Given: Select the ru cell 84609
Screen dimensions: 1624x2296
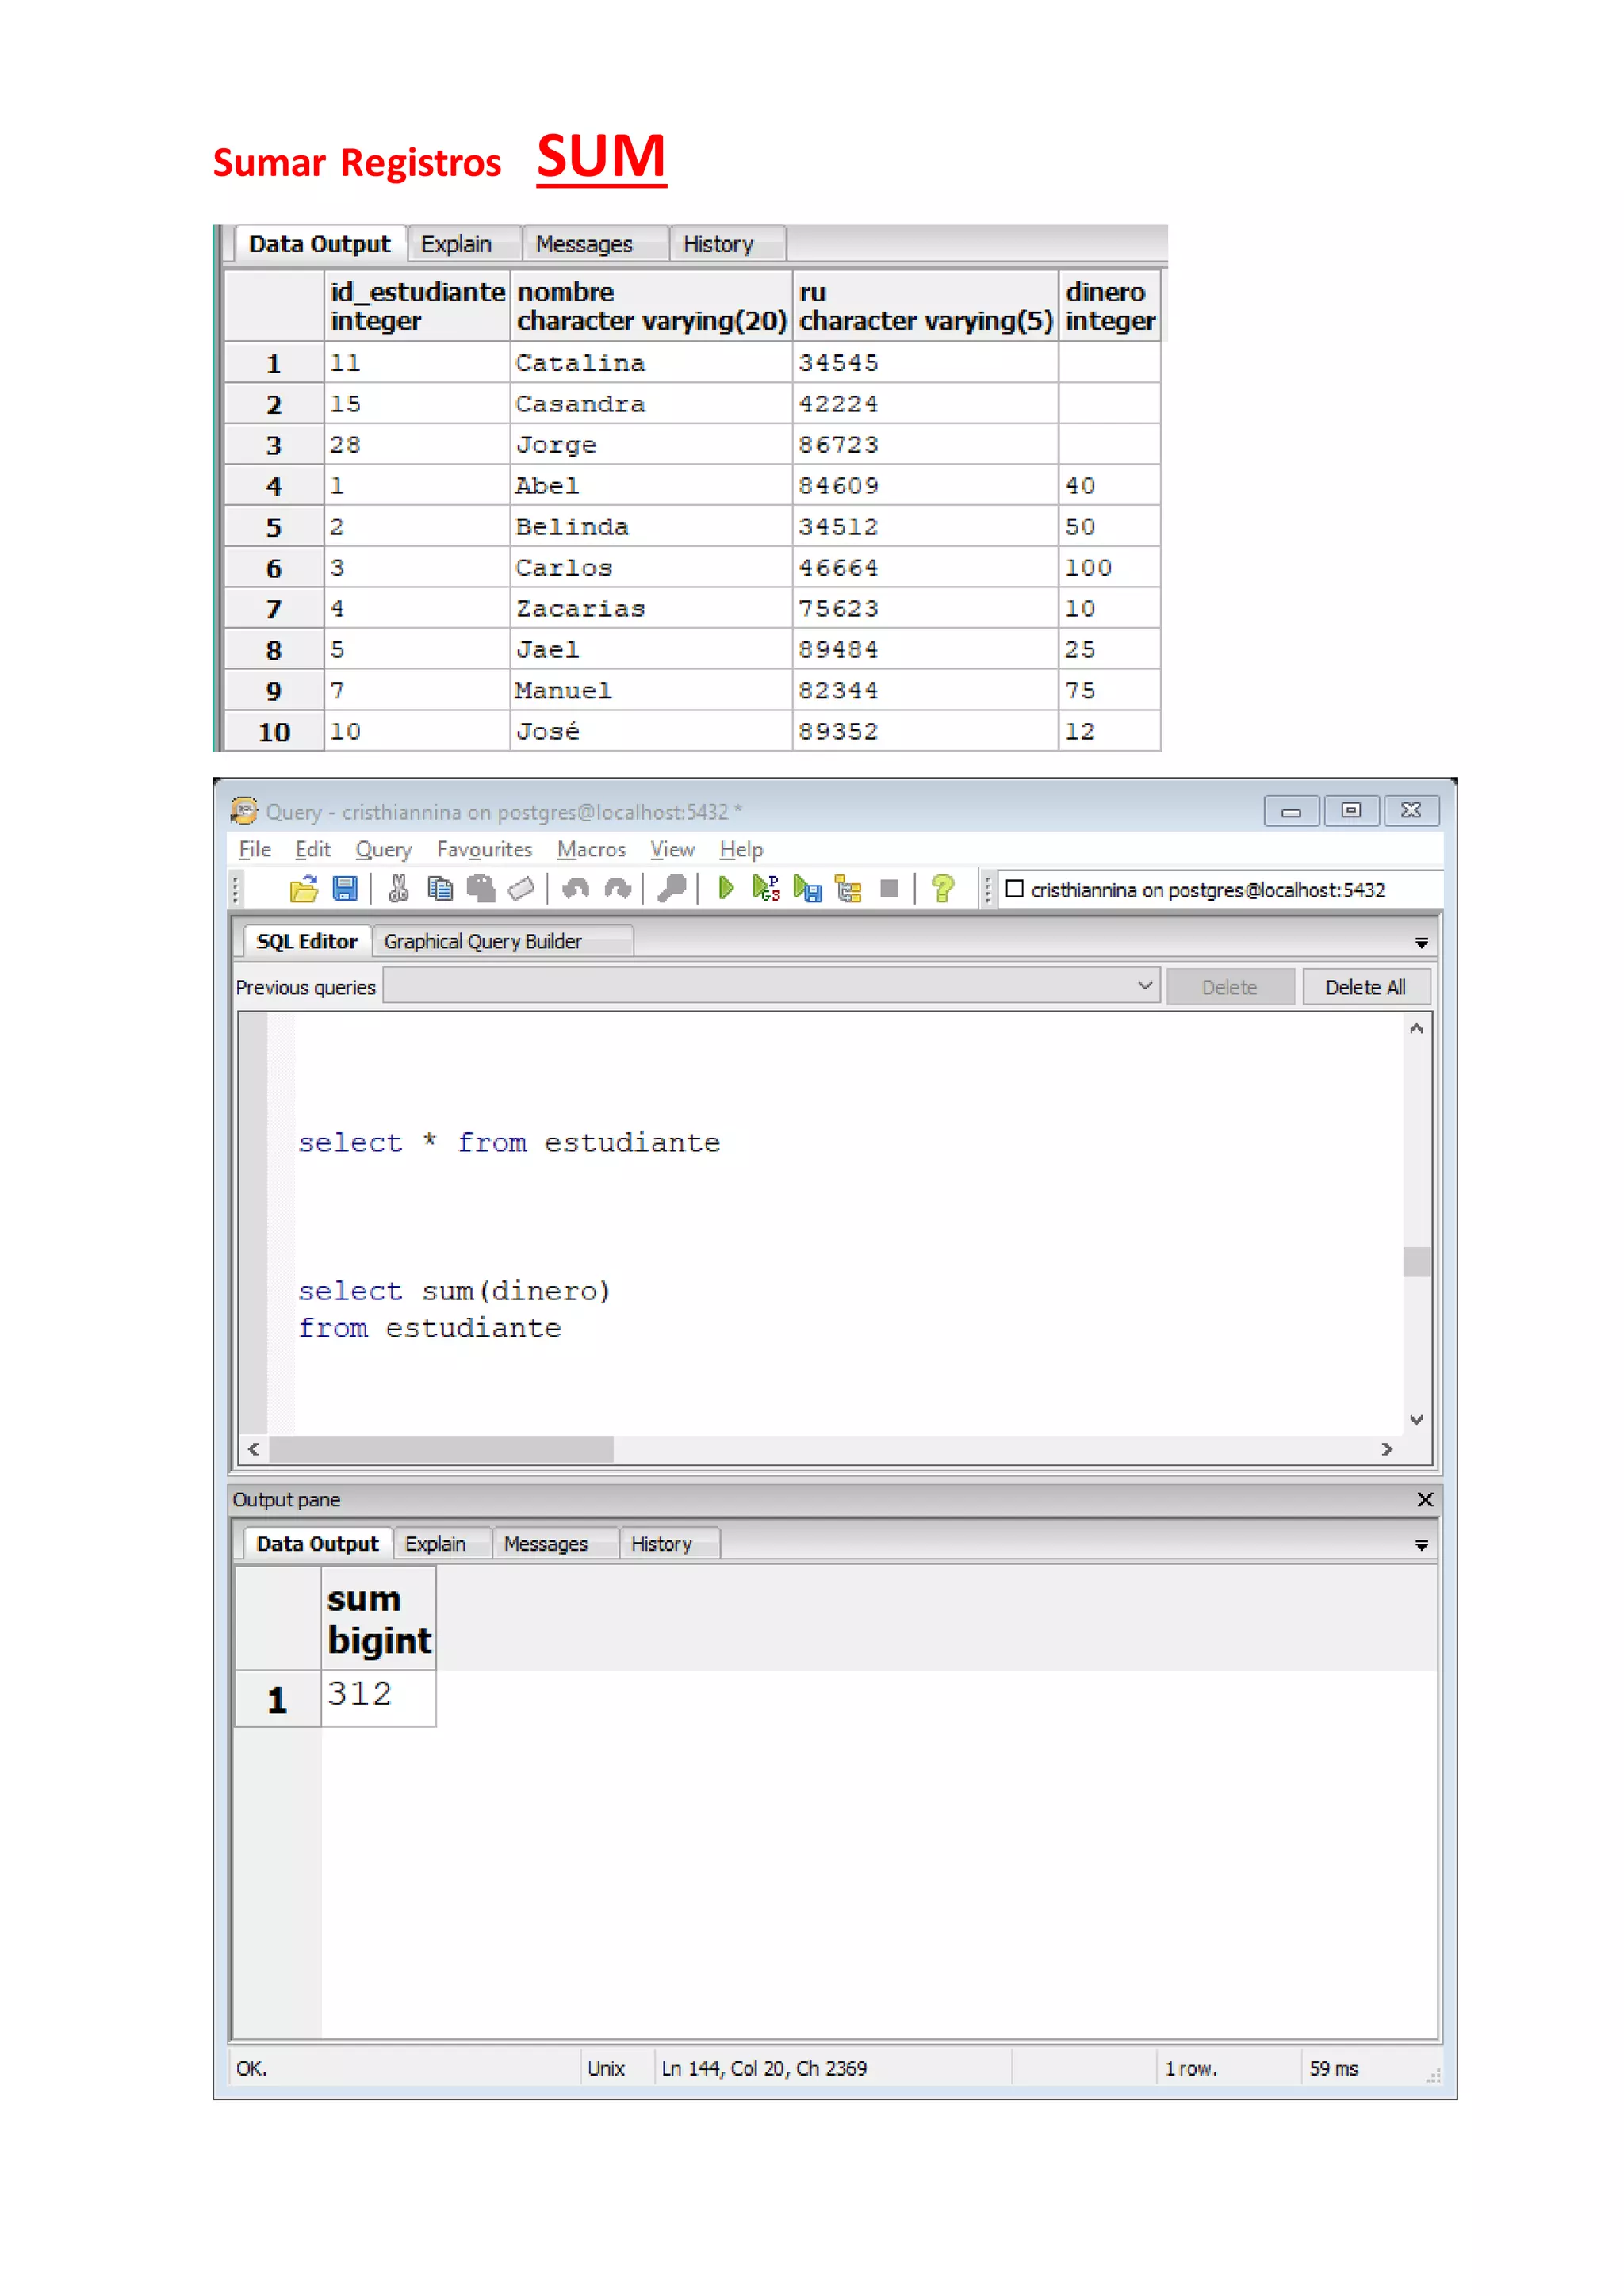Looking at the screenshot, I should click(x=925, y=486).
